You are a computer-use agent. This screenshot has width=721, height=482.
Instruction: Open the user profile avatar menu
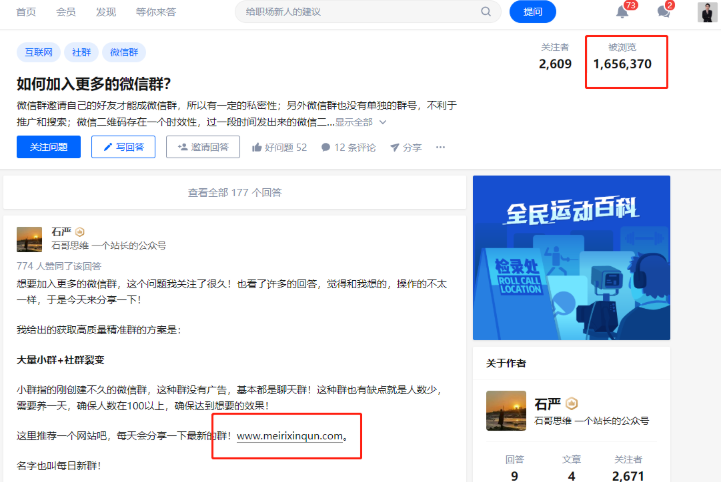pos(707,12)
